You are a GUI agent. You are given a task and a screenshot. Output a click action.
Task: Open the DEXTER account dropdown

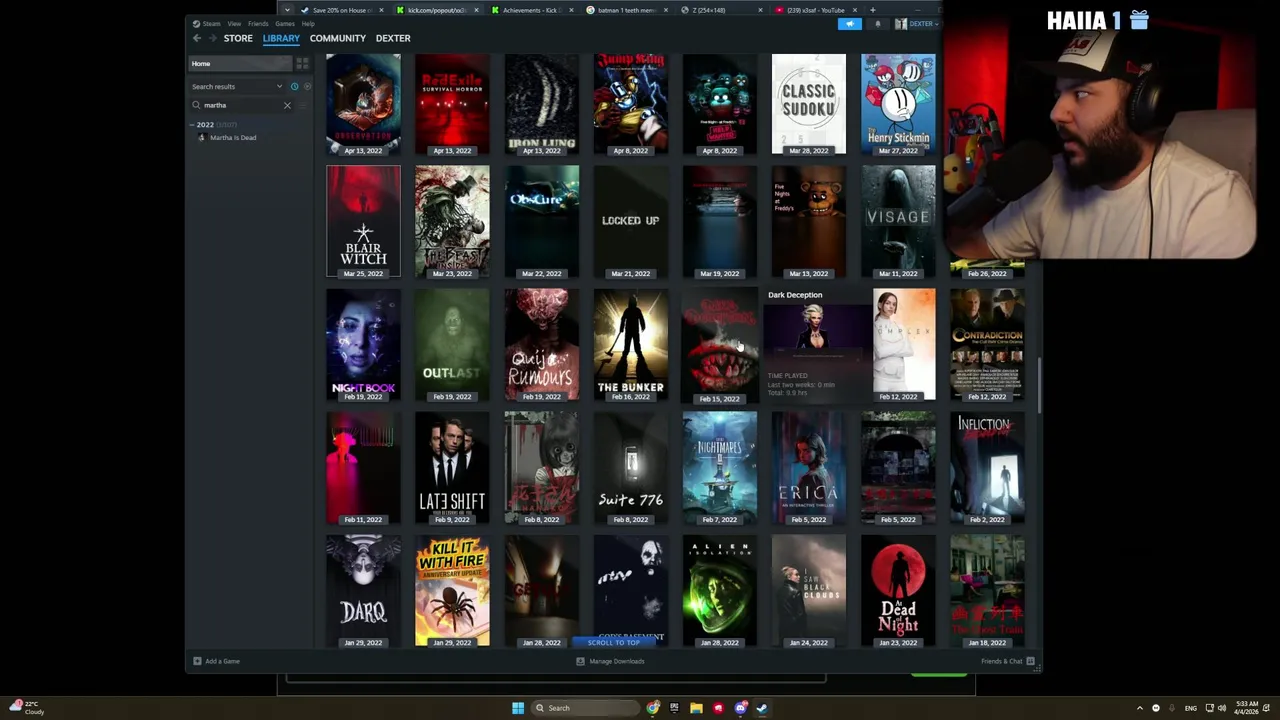coord(917,24)
